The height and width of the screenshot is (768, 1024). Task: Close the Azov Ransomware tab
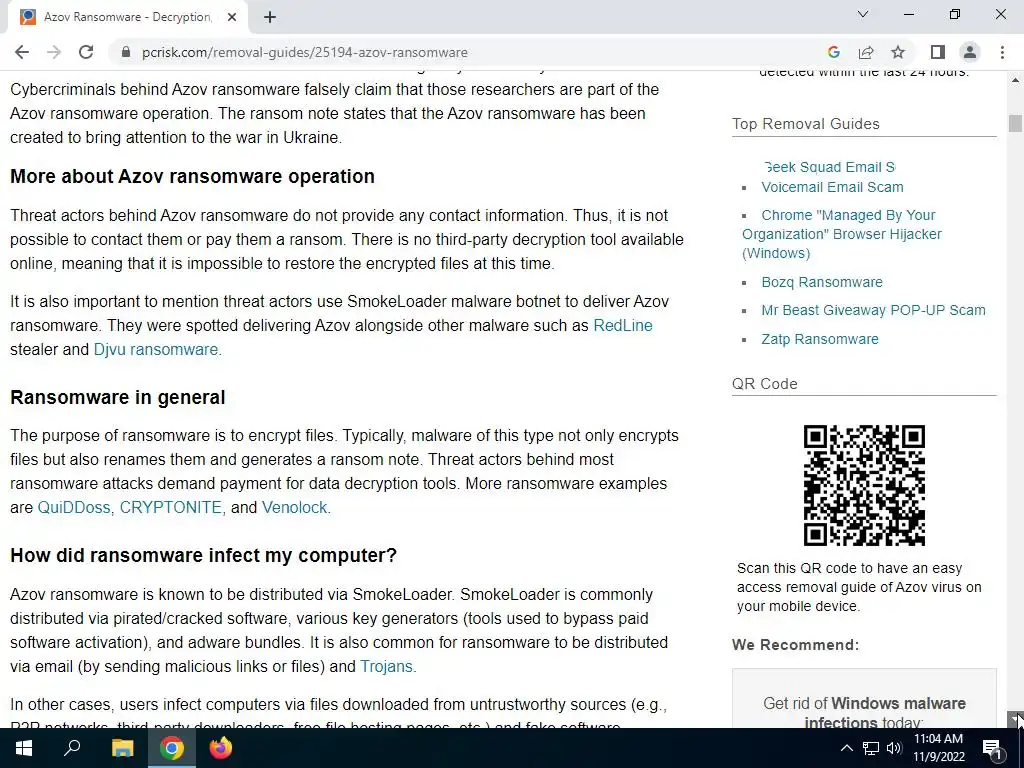[232, 18]
